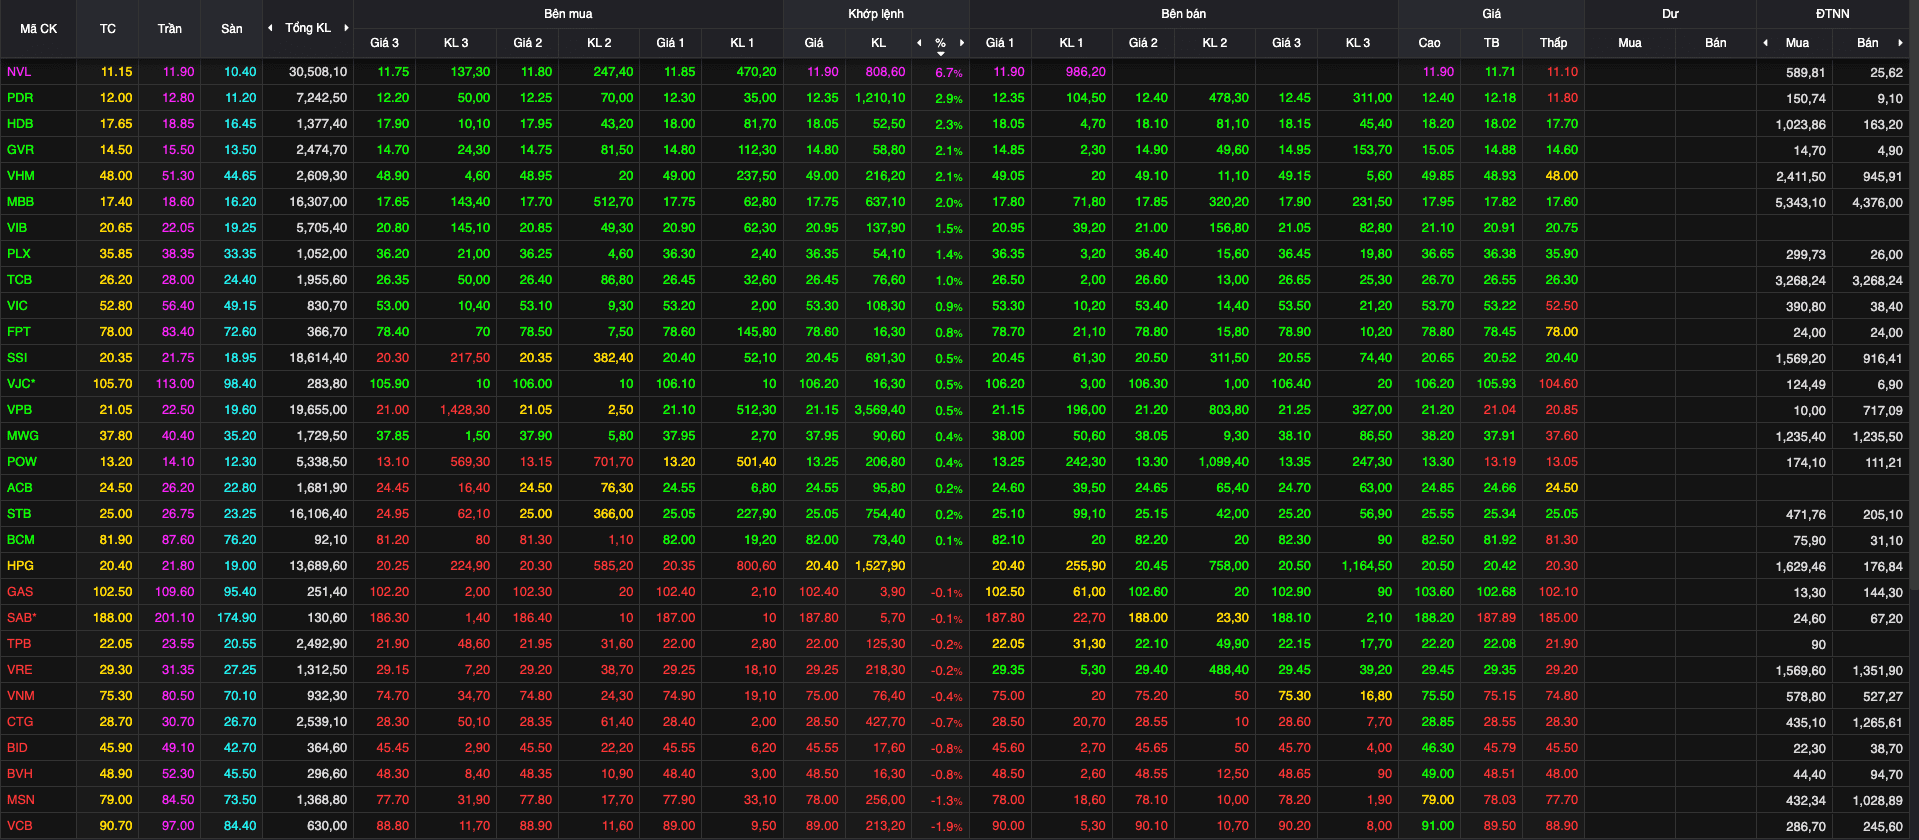Select the TCB stock row code
The width and height of the screenshot is (1919, 840).
point(20,280)
